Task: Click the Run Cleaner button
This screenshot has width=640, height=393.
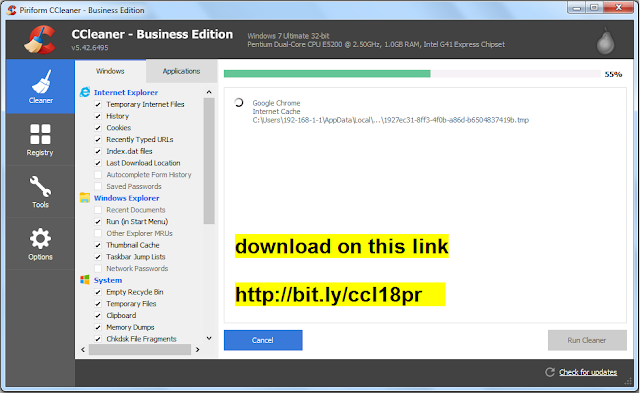Action: click(587, 340)
